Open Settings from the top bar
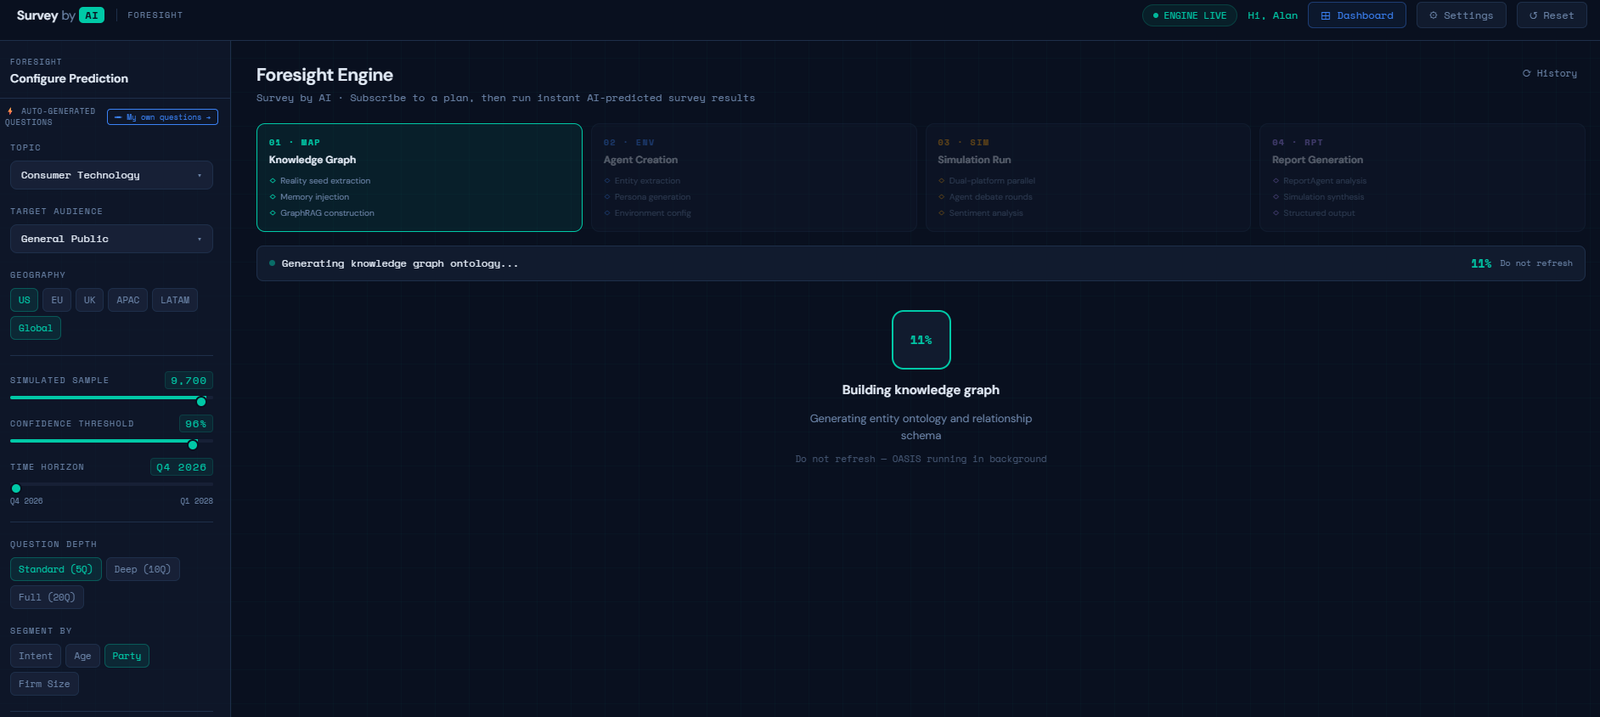Screen dimensions: 1600x717 1461,15
